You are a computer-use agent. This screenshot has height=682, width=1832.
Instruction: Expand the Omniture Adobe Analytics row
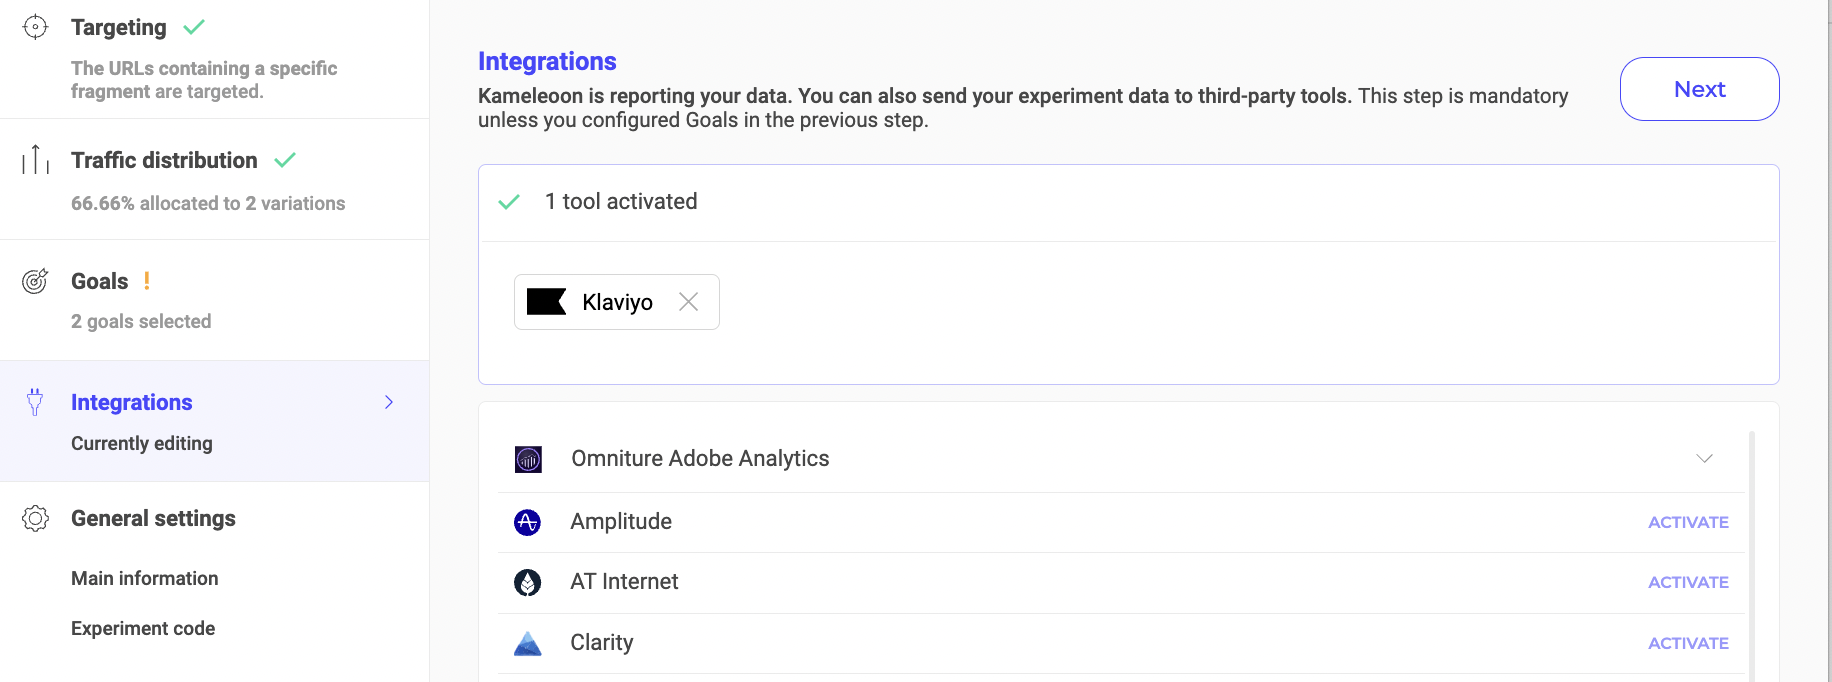[1704, 458]
